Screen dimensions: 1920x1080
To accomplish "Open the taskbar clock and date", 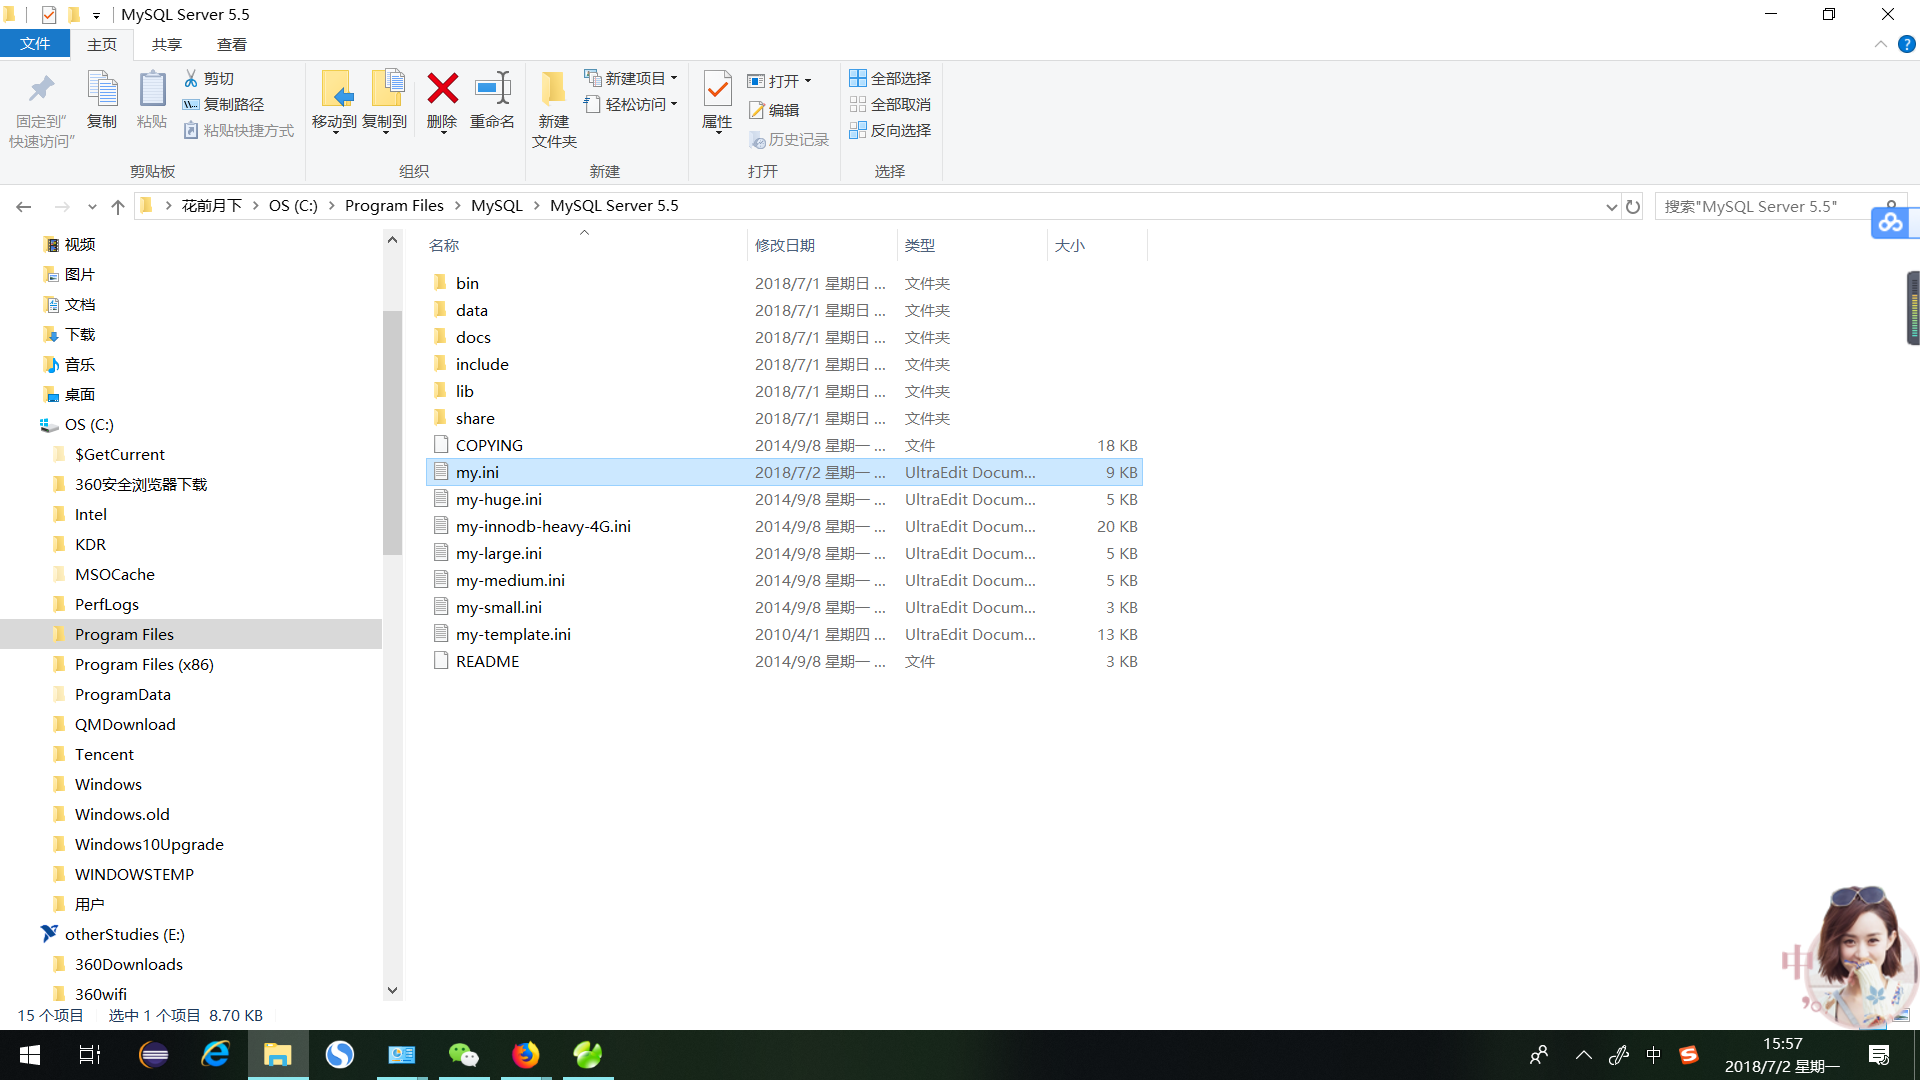I will [1783, 1055].
